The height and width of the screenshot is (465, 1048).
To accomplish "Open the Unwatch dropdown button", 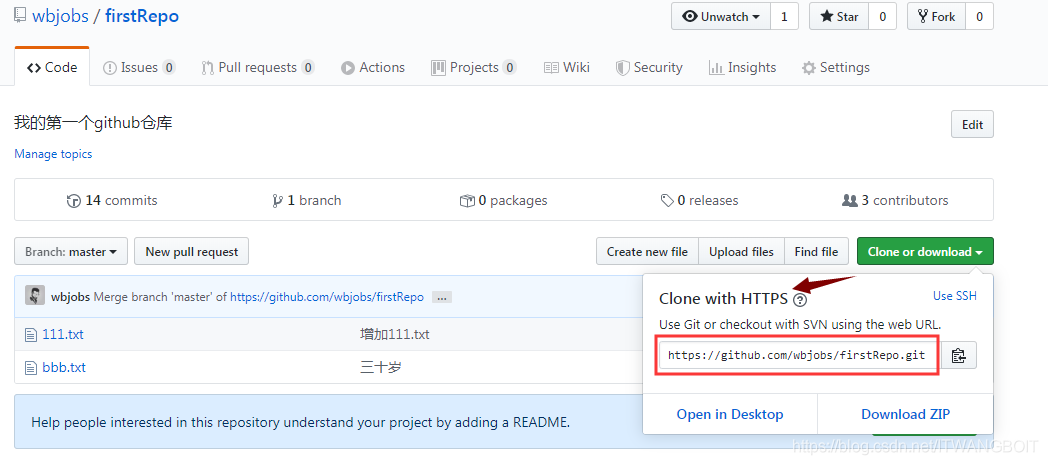I will coord(721,17).
